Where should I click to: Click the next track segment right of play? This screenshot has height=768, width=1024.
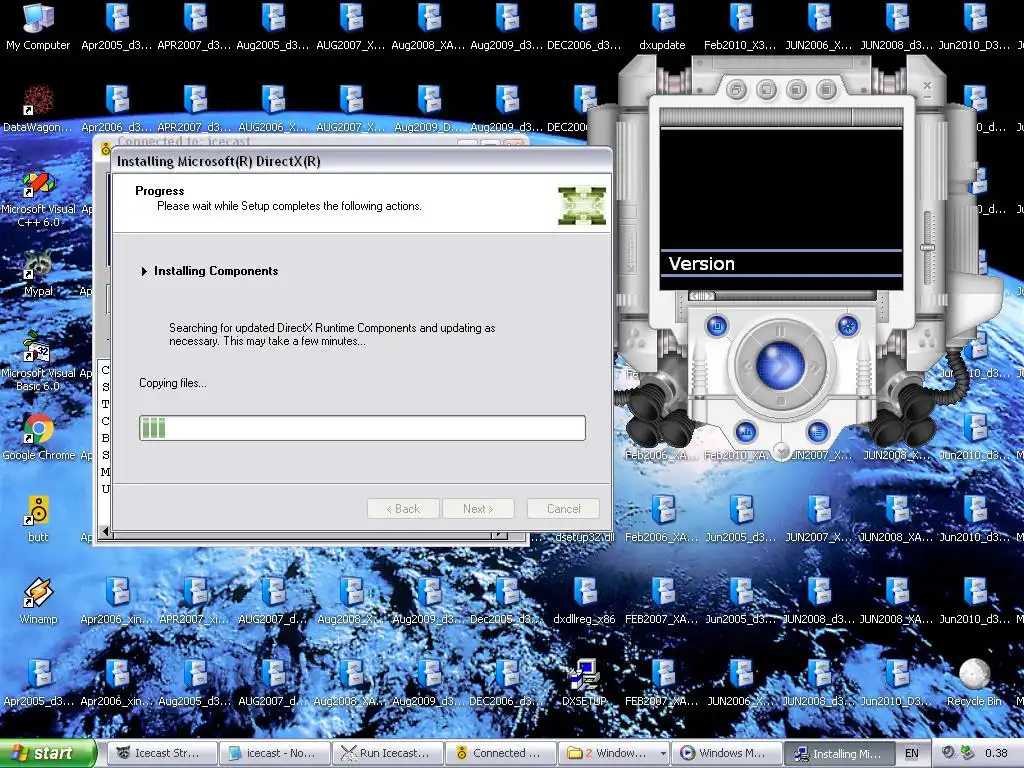(814, 366)
